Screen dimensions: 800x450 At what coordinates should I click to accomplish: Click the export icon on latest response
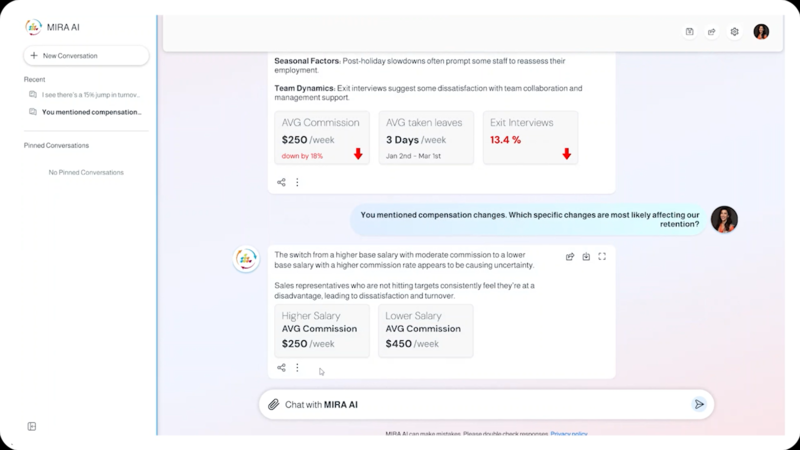(x=570, y=257)
